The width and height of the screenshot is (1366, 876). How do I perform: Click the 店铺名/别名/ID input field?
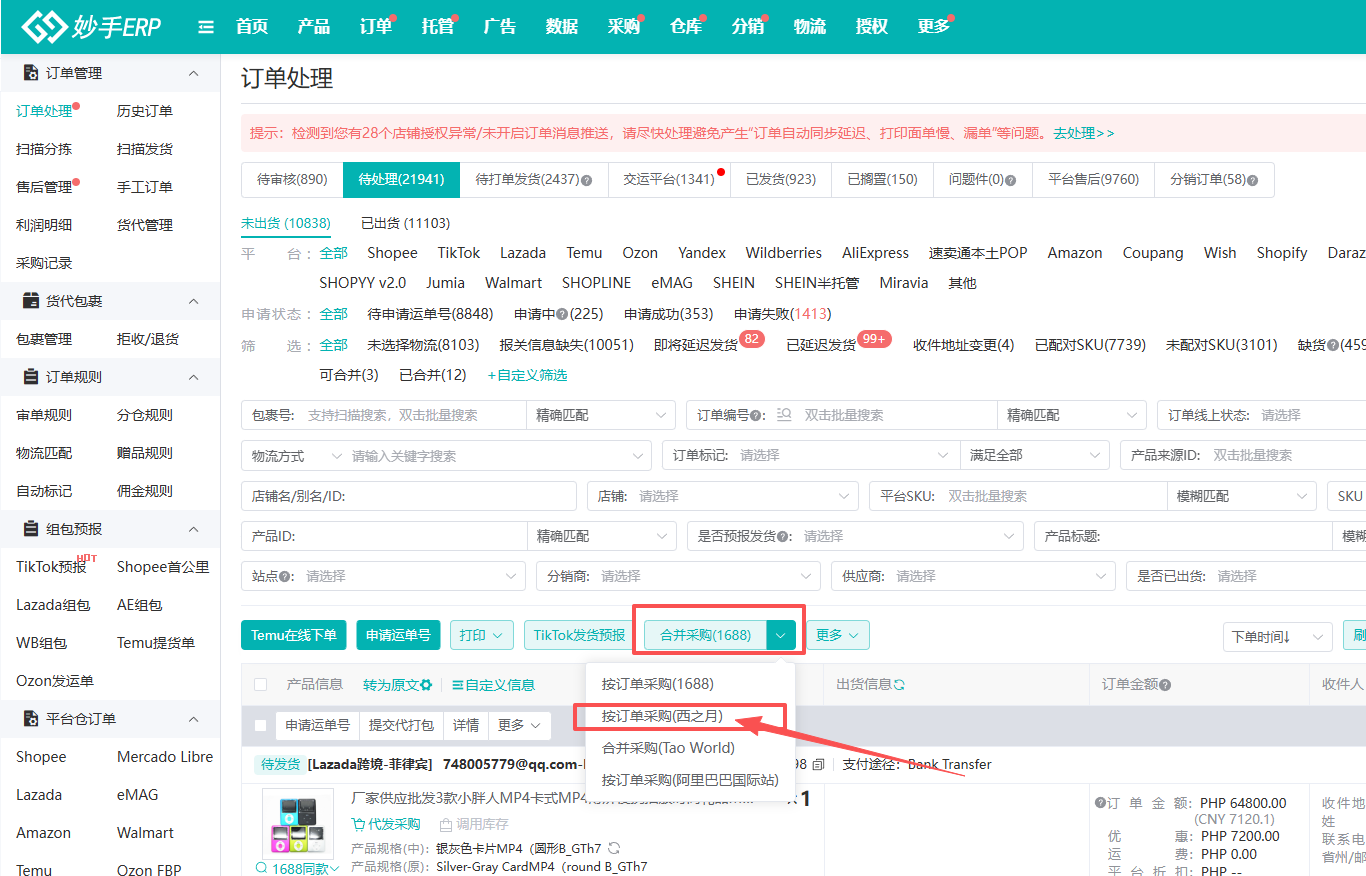tap(409, 496)
